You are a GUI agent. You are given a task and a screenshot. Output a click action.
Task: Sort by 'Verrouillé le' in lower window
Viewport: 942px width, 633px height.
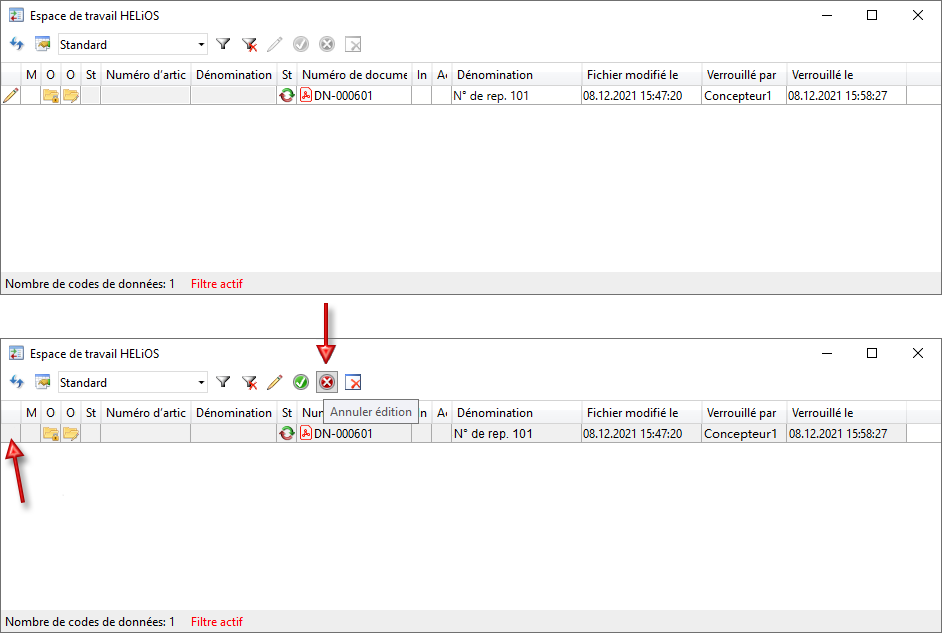[x=846, y=413]
